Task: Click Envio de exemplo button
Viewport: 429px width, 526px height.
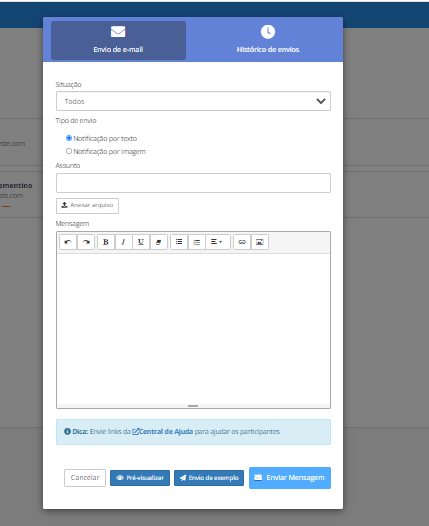Action: (x=209, y=478)
